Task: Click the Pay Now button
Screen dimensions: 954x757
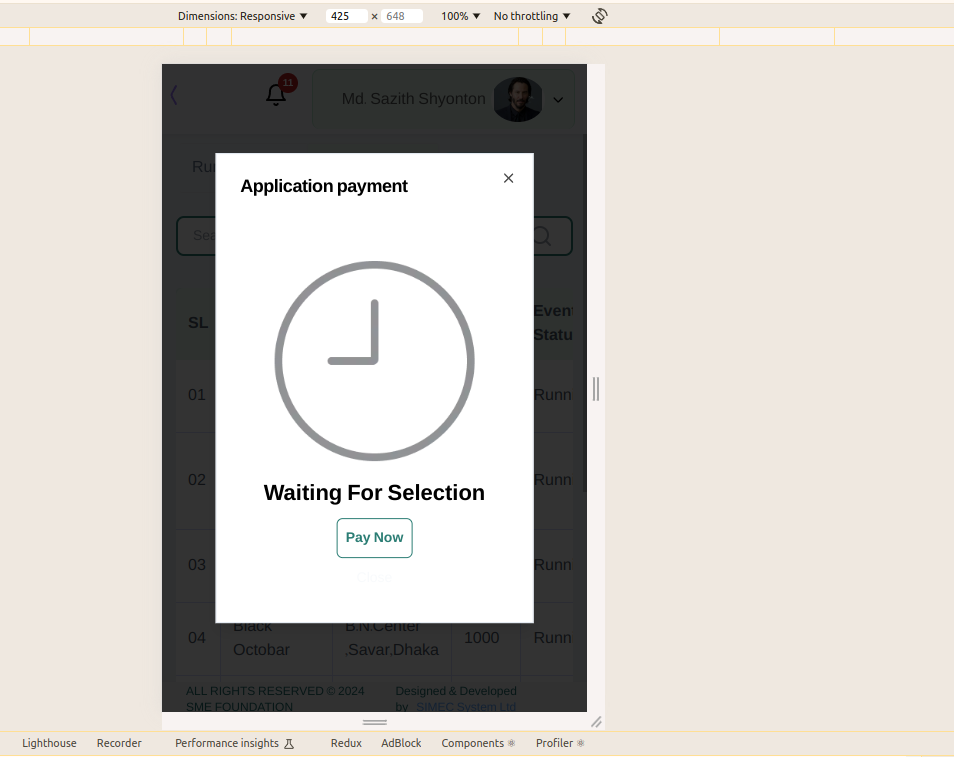Action: click(374, 538)
